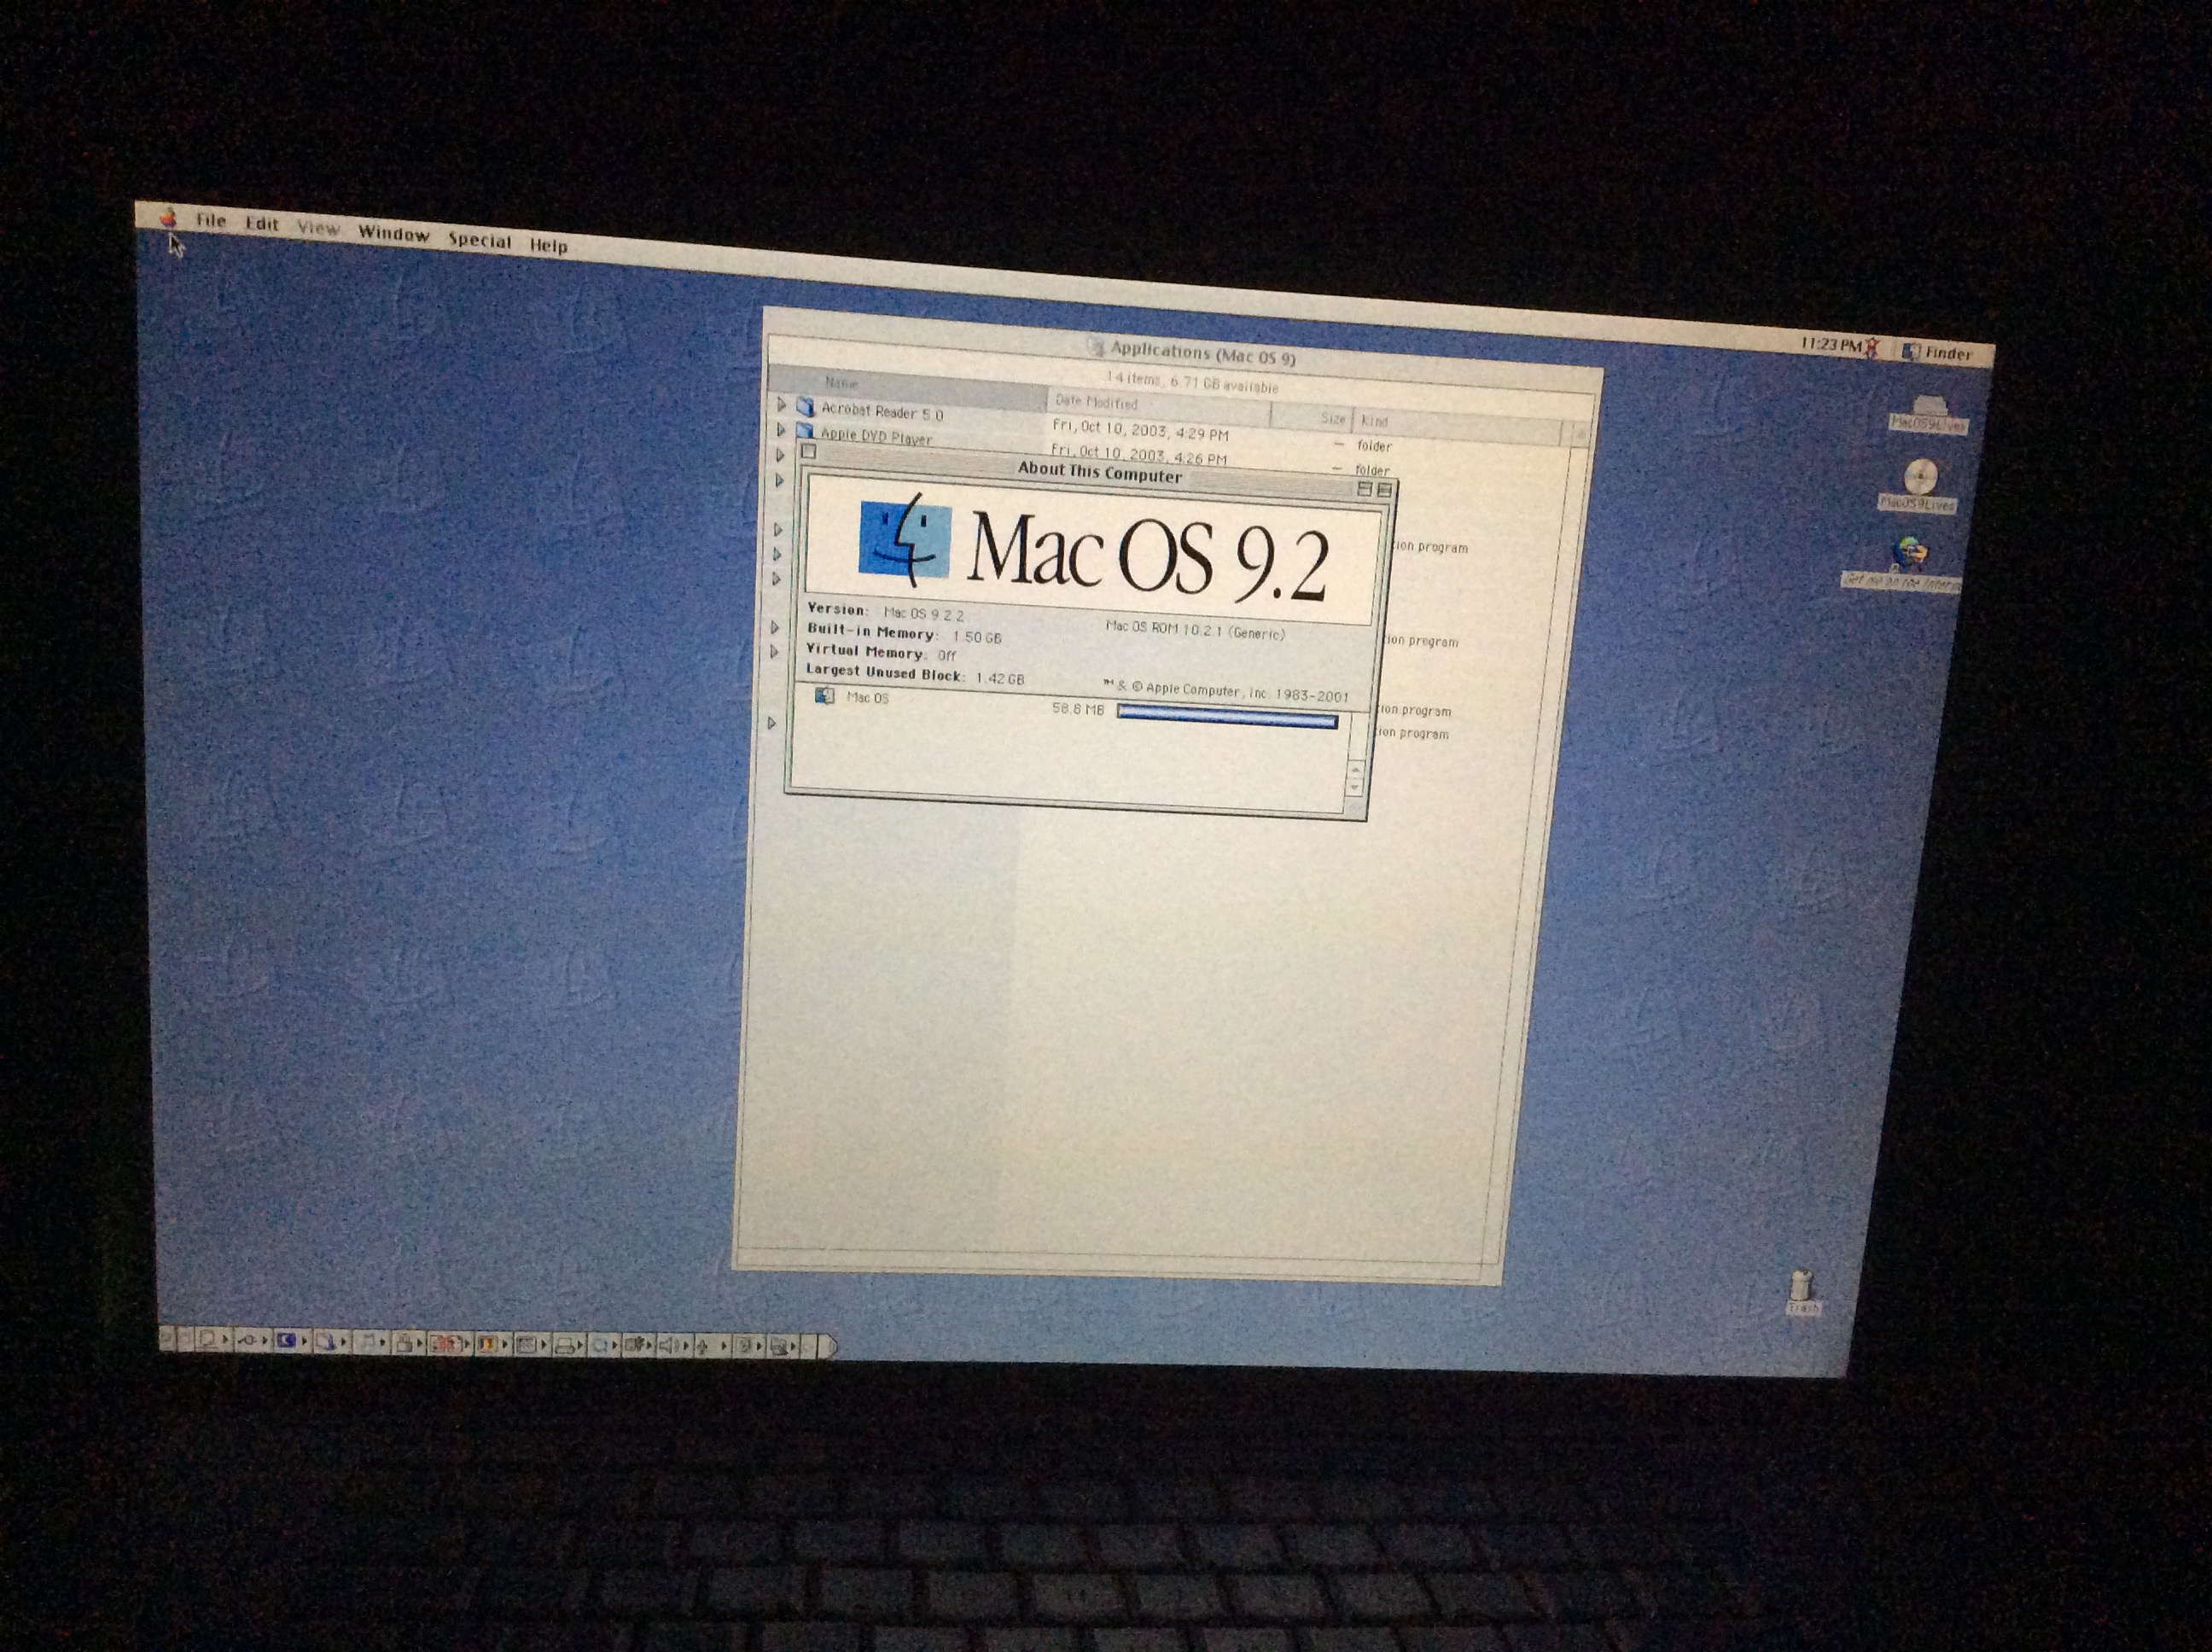2212x1652 pixels.
Task: Expand the Acrobat Reader 5.0 folder
Action: [x=782, y=405]
